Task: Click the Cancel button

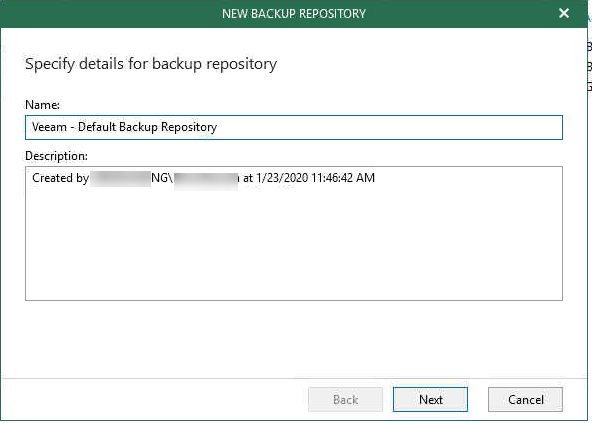Action: point(525,399)
